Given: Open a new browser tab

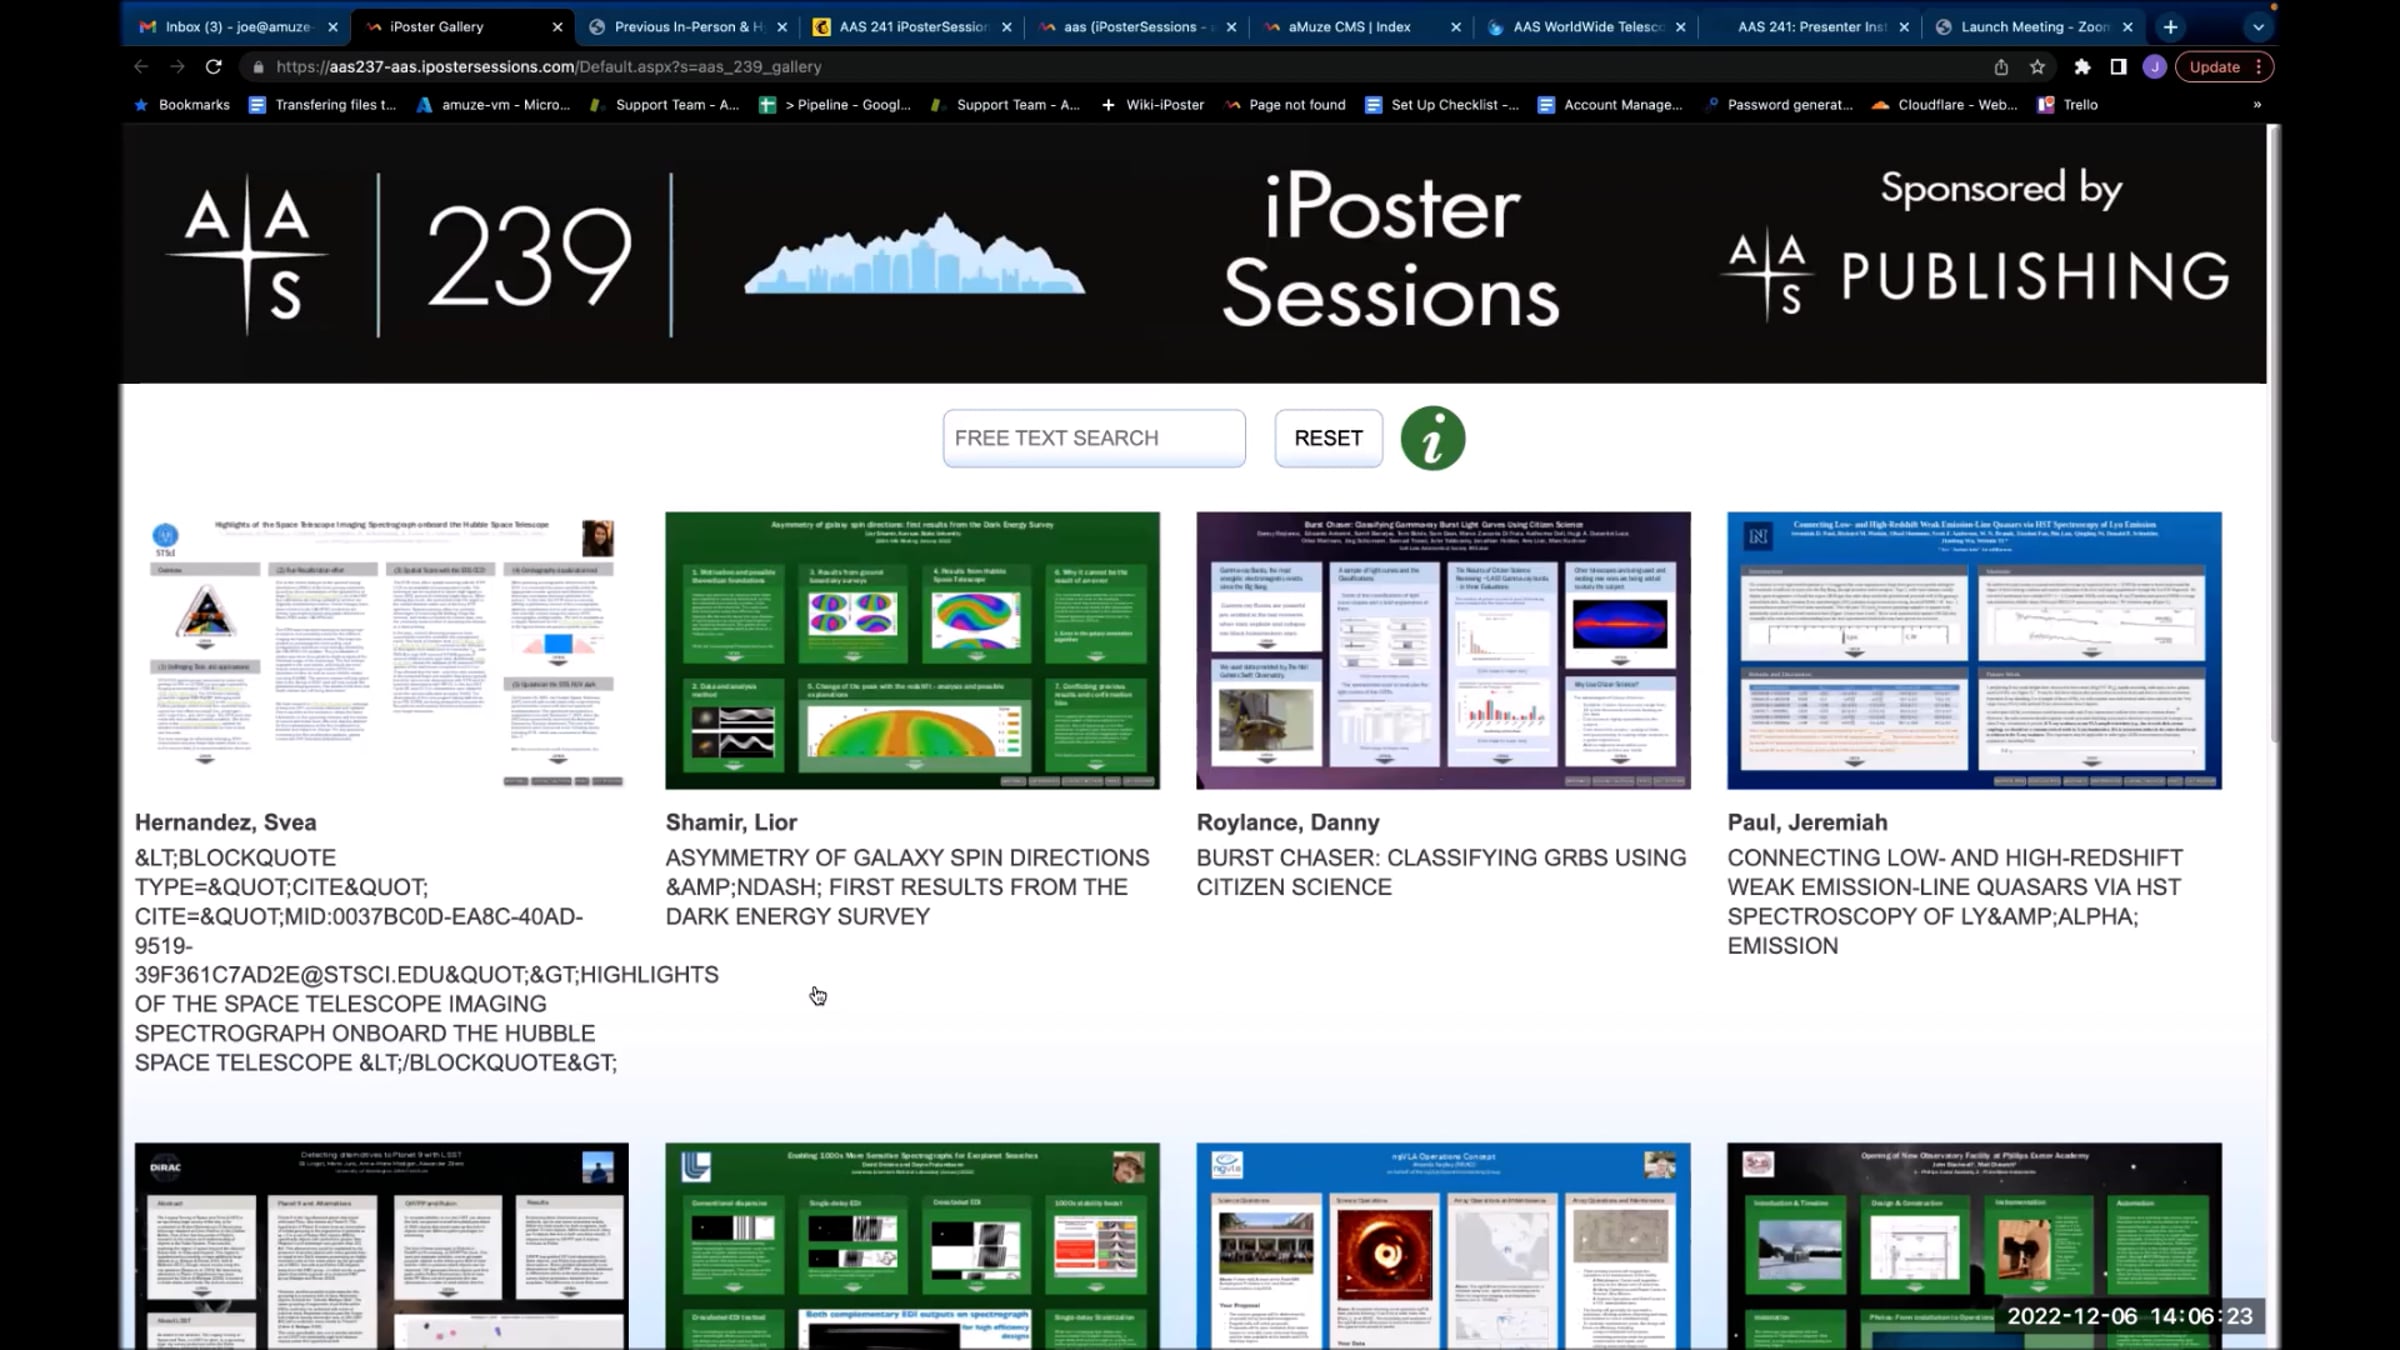Looking at the screenshot, I should (x=2170, y=27).
